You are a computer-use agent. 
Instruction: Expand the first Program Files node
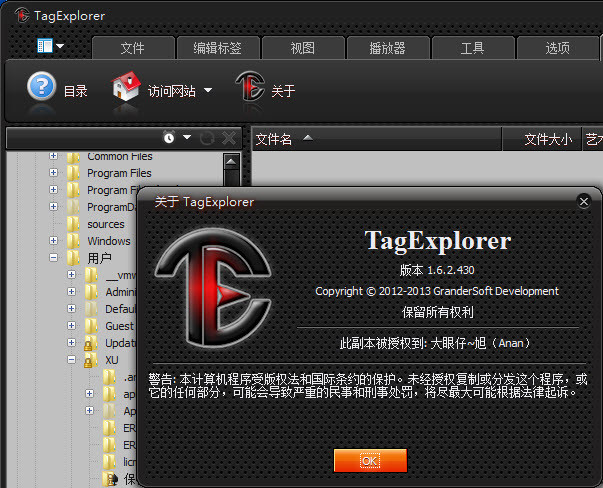pos(53,173)
